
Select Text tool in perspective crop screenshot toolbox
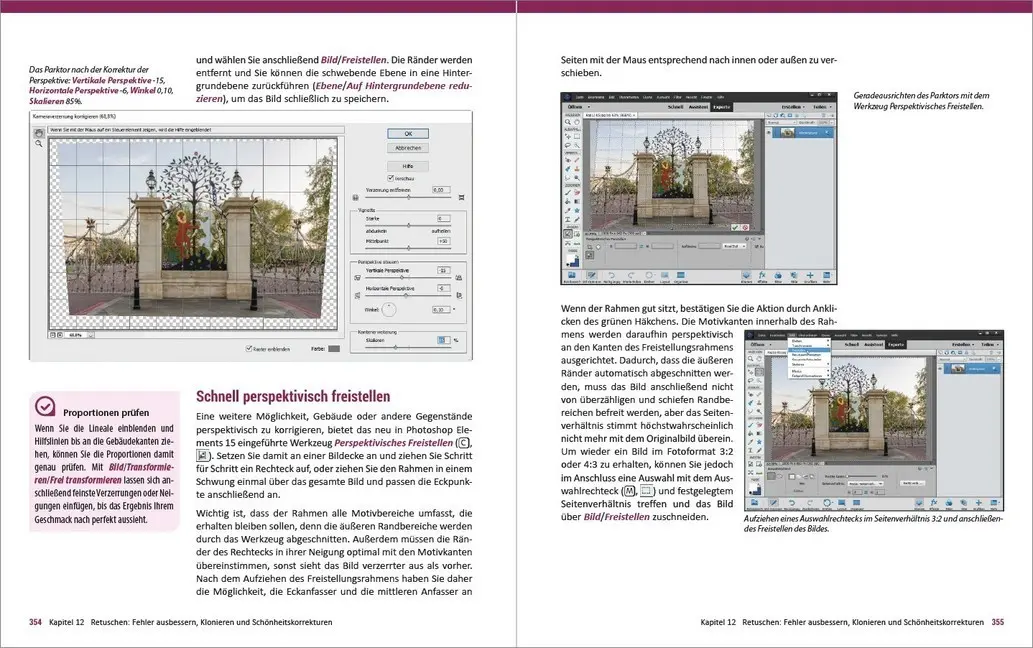tap(567, 219)
